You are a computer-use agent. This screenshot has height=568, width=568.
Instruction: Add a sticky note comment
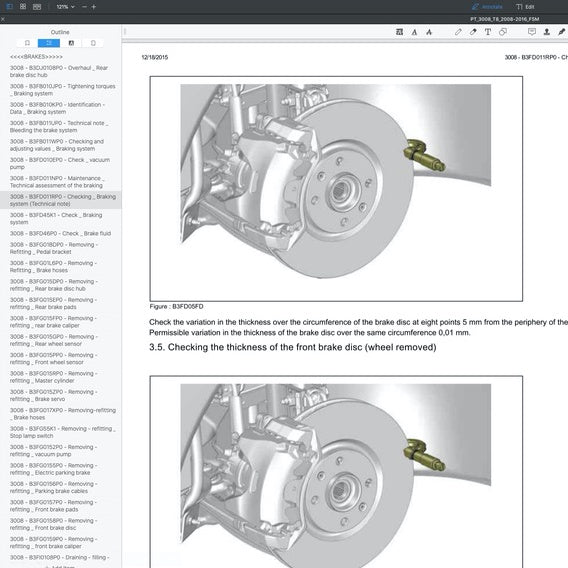point(532,32)
